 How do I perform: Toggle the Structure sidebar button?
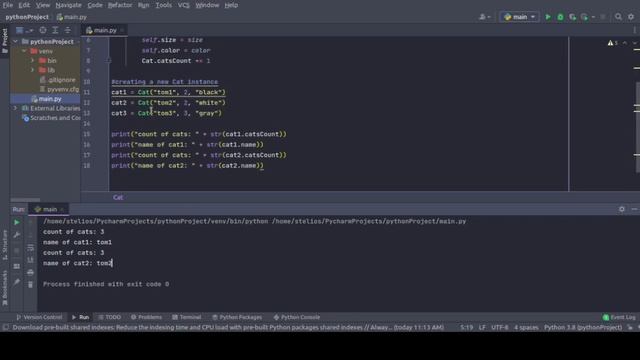click(x=4, y=244)
